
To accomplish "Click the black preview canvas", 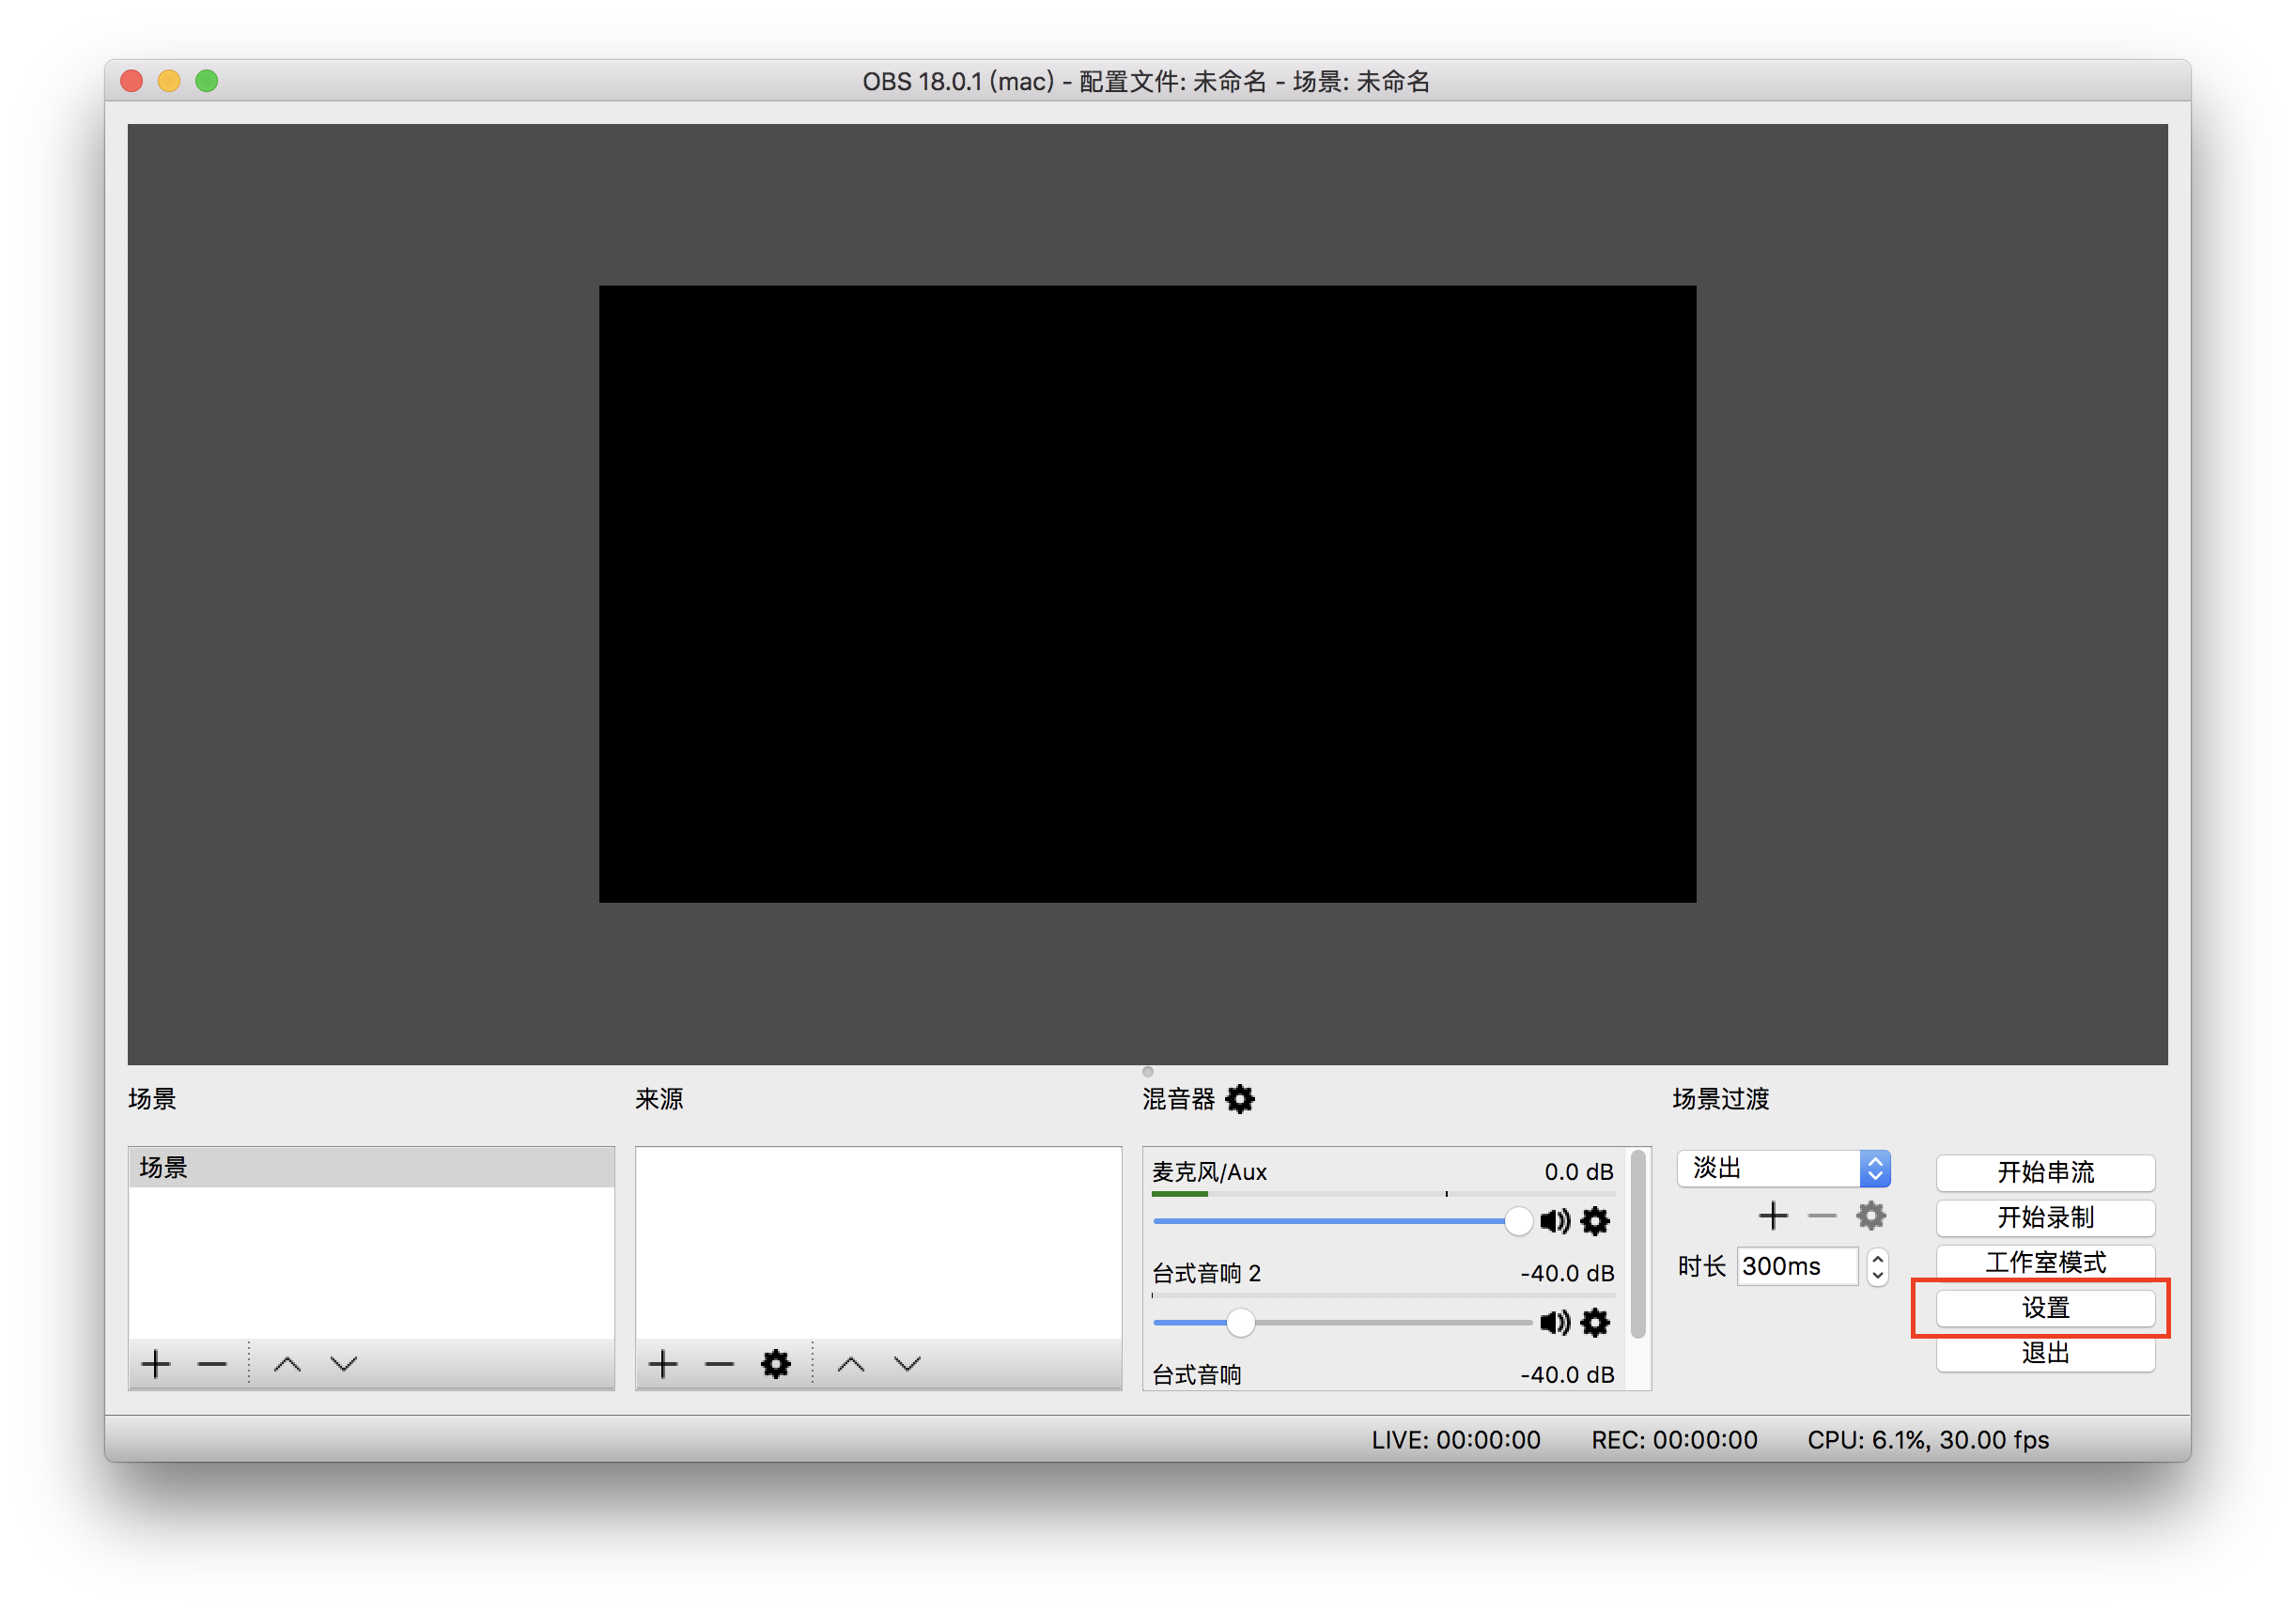I will coord(1147,594).
